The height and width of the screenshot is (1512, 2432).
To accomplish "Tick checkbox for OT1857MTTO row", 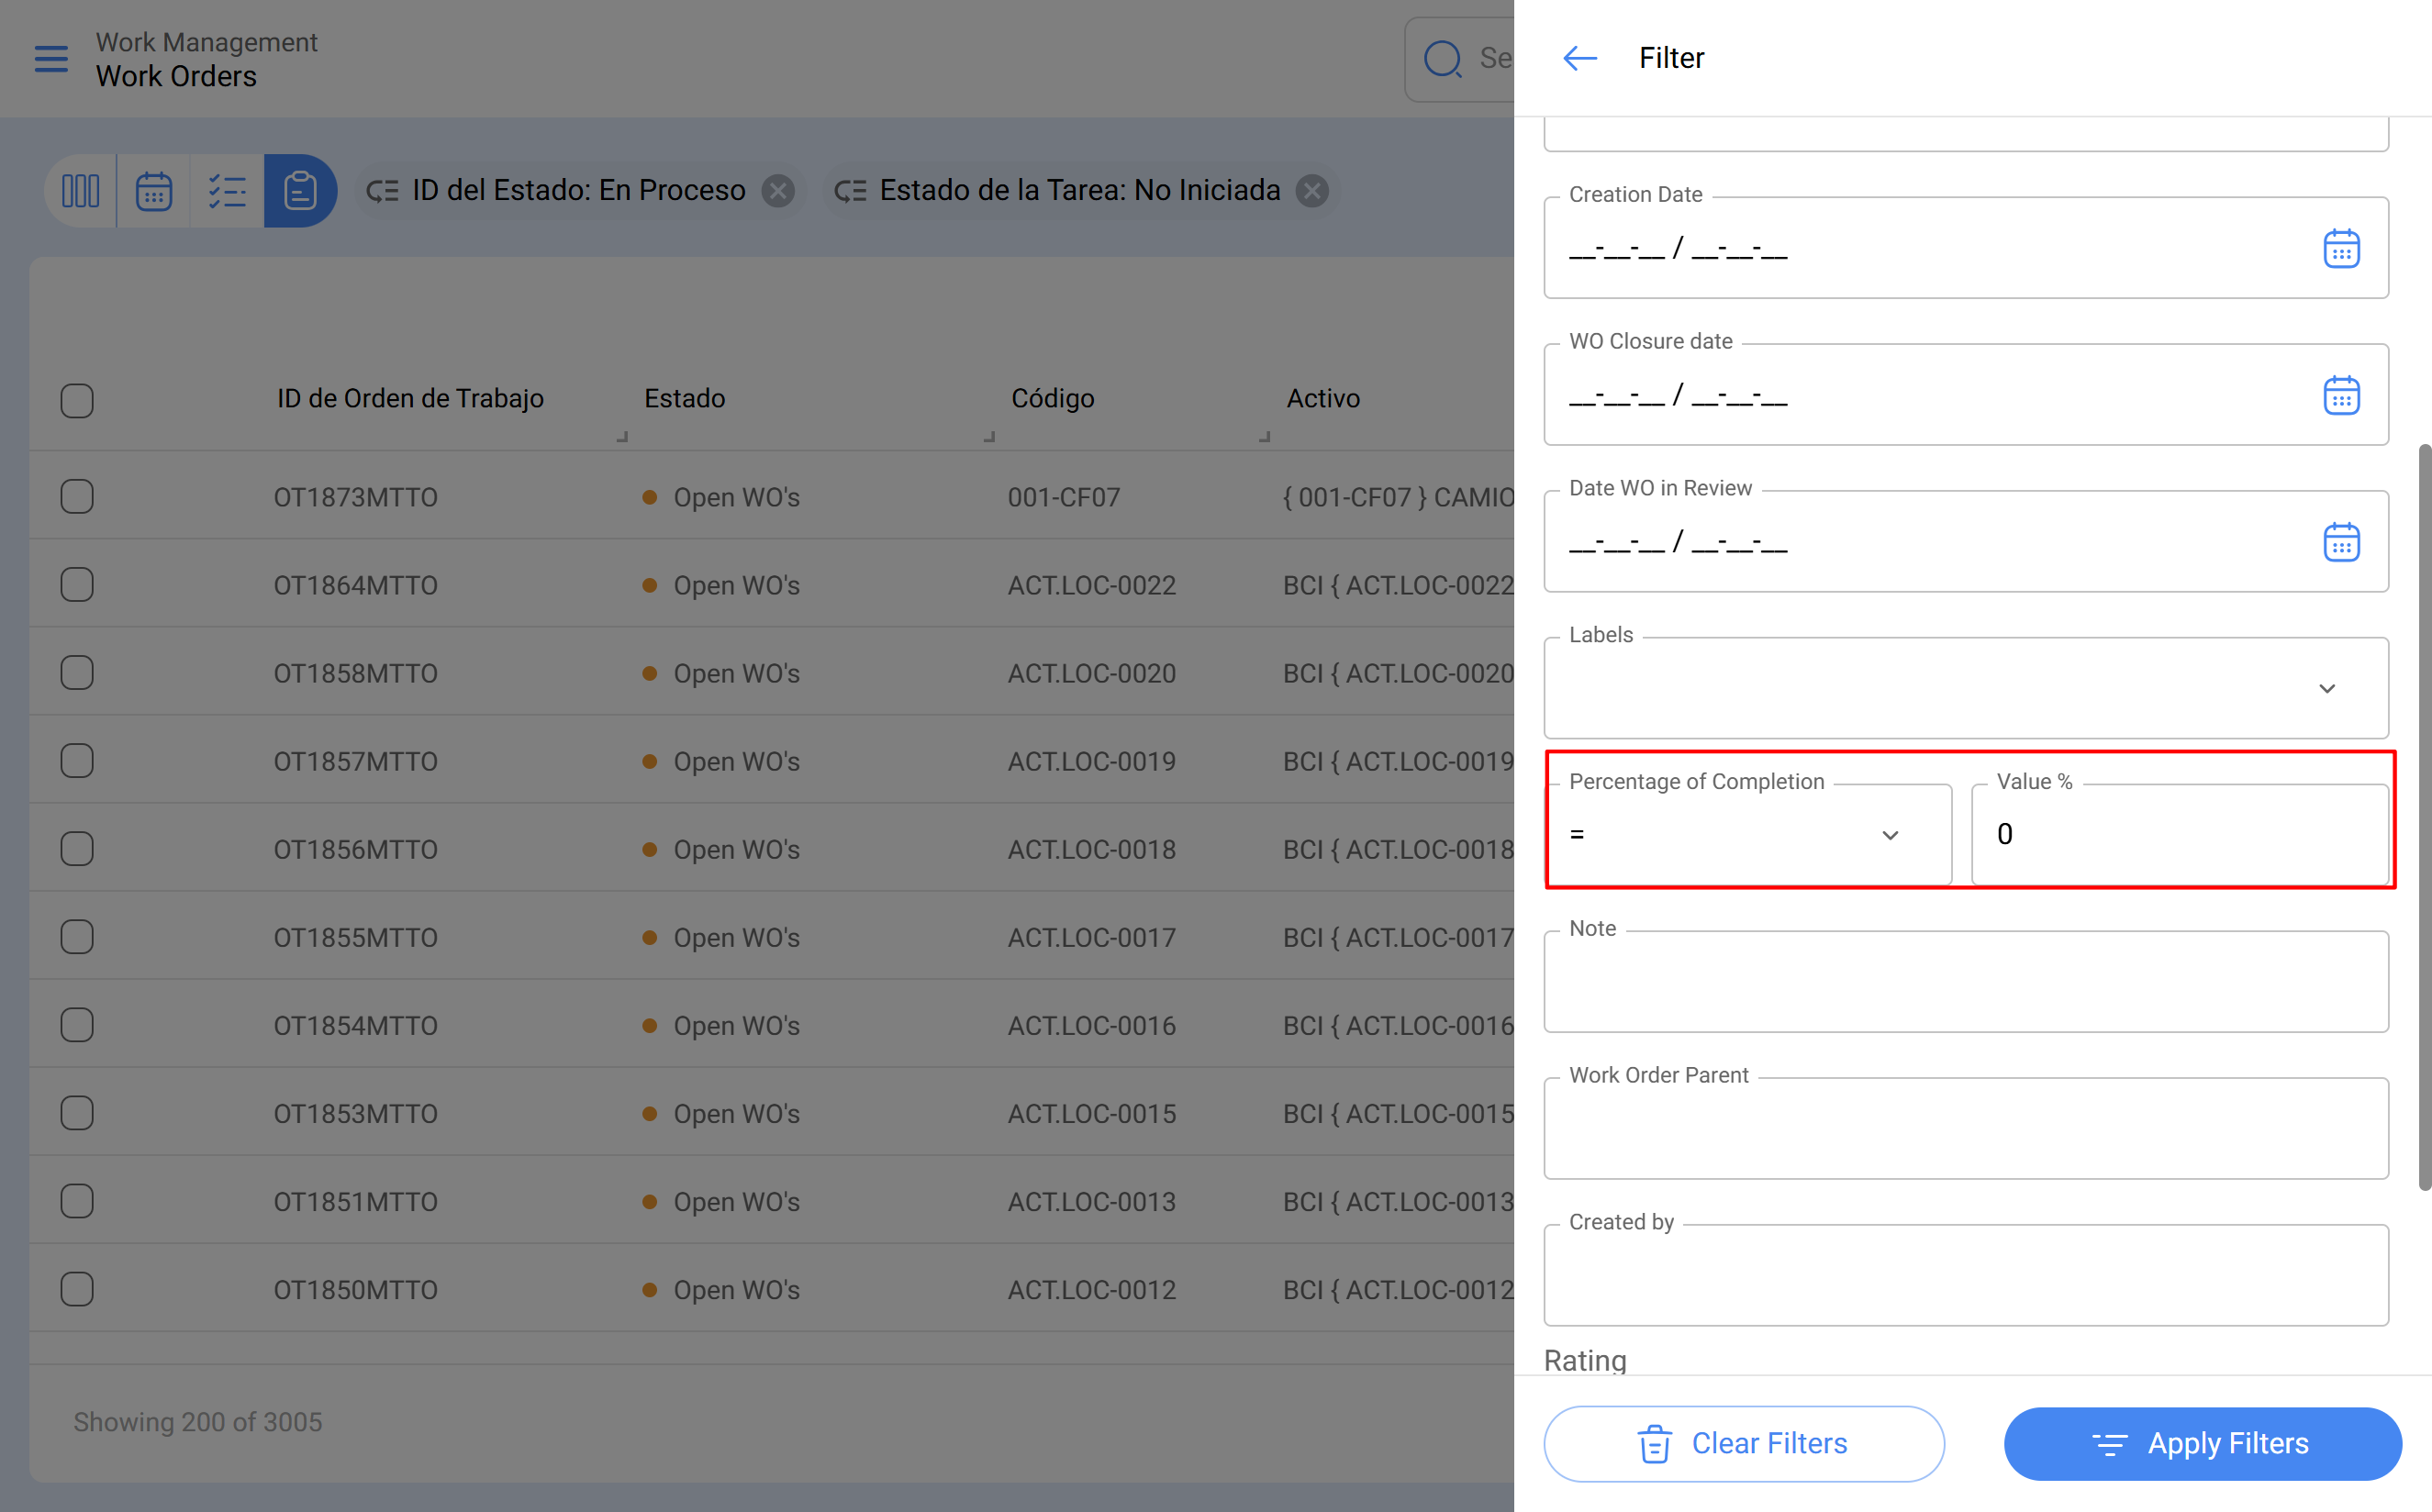I will click(77, 761).
